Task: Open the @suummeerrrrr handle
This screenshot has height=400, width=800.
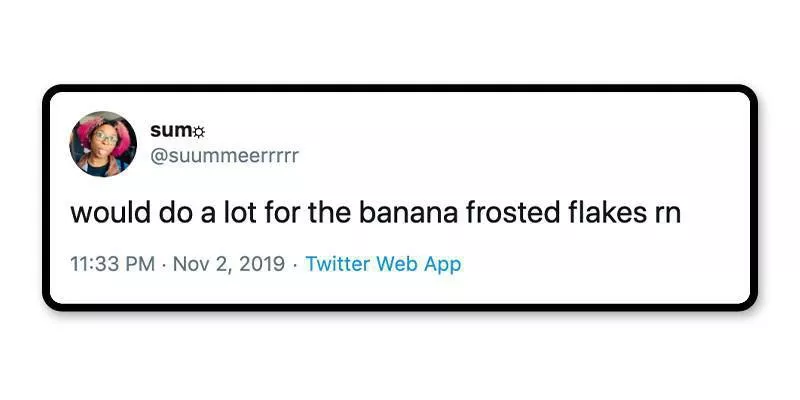Action: click(224, 156)
